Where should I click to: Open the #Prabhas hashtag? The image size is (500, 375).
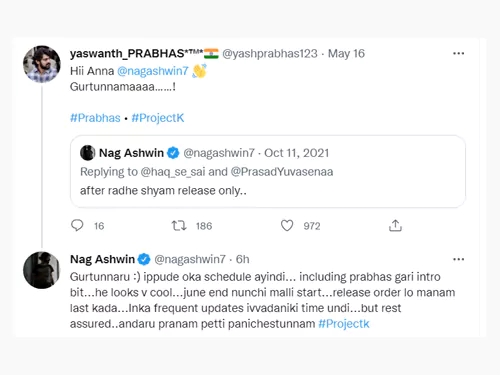(x=95, y=118)
